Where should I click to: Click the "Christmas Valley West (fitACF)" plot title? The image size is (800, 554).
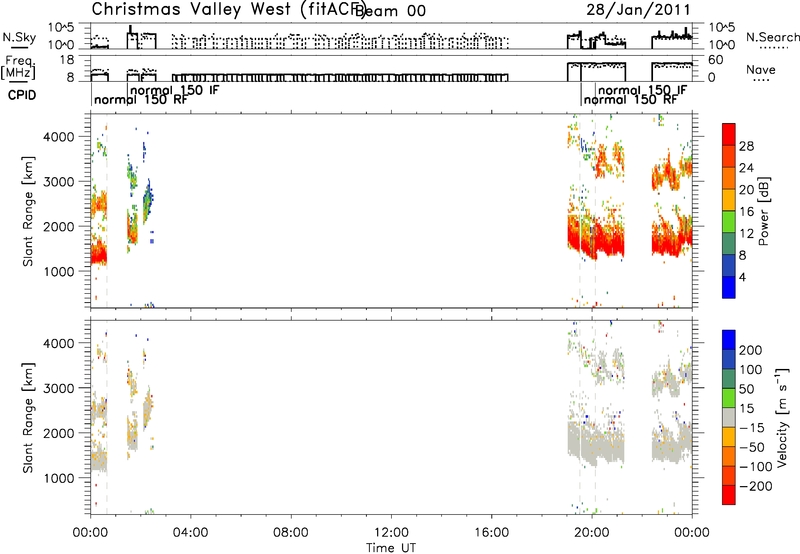pos(228,9)
